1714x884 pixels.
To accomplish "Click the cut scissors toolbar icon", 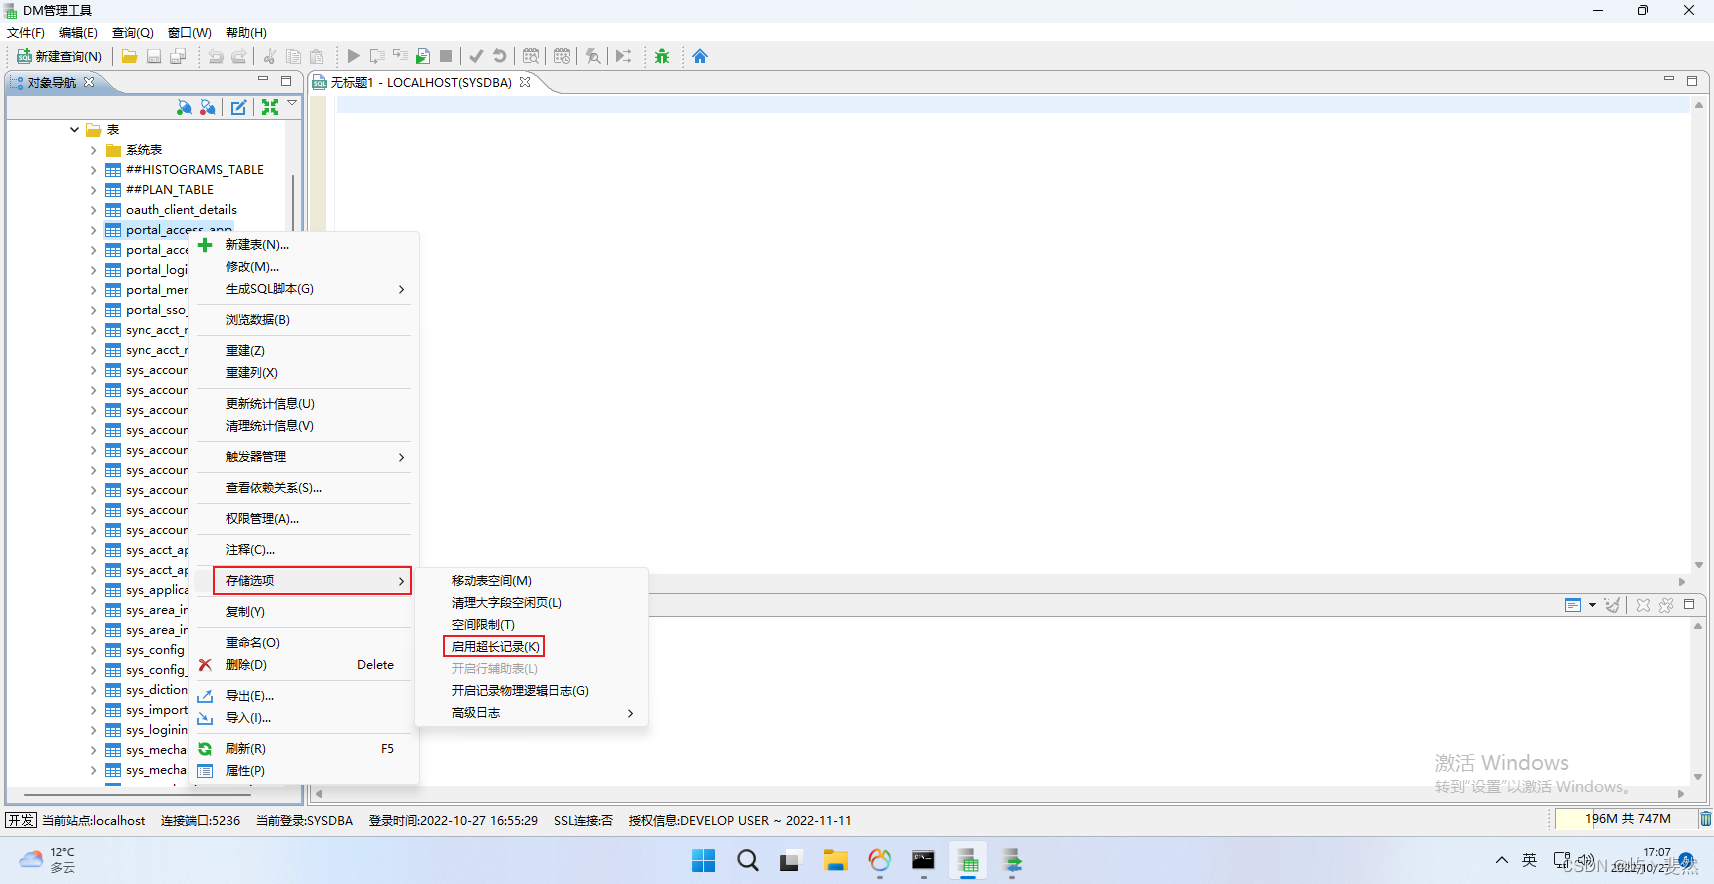I will pyautogui.click(x=270, y=56).
